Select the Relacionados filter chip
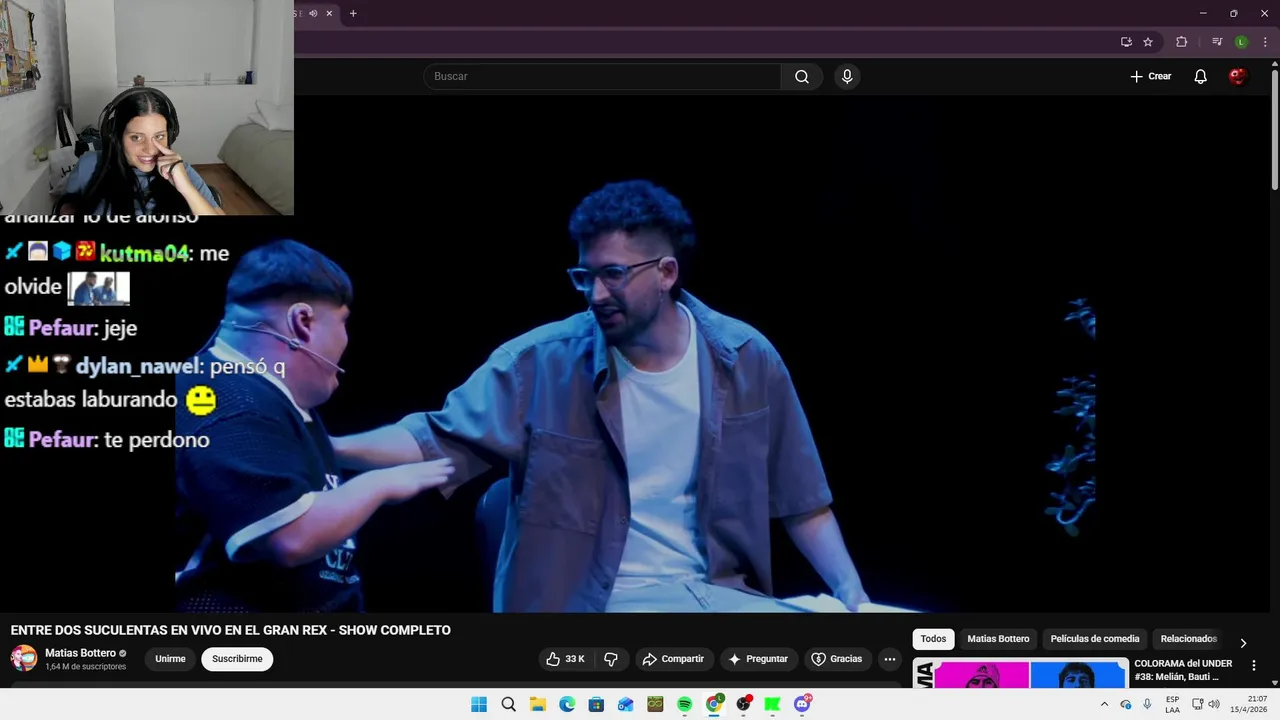The width and height of the screenshot is (1280, 720). (x=1188, y=639)
